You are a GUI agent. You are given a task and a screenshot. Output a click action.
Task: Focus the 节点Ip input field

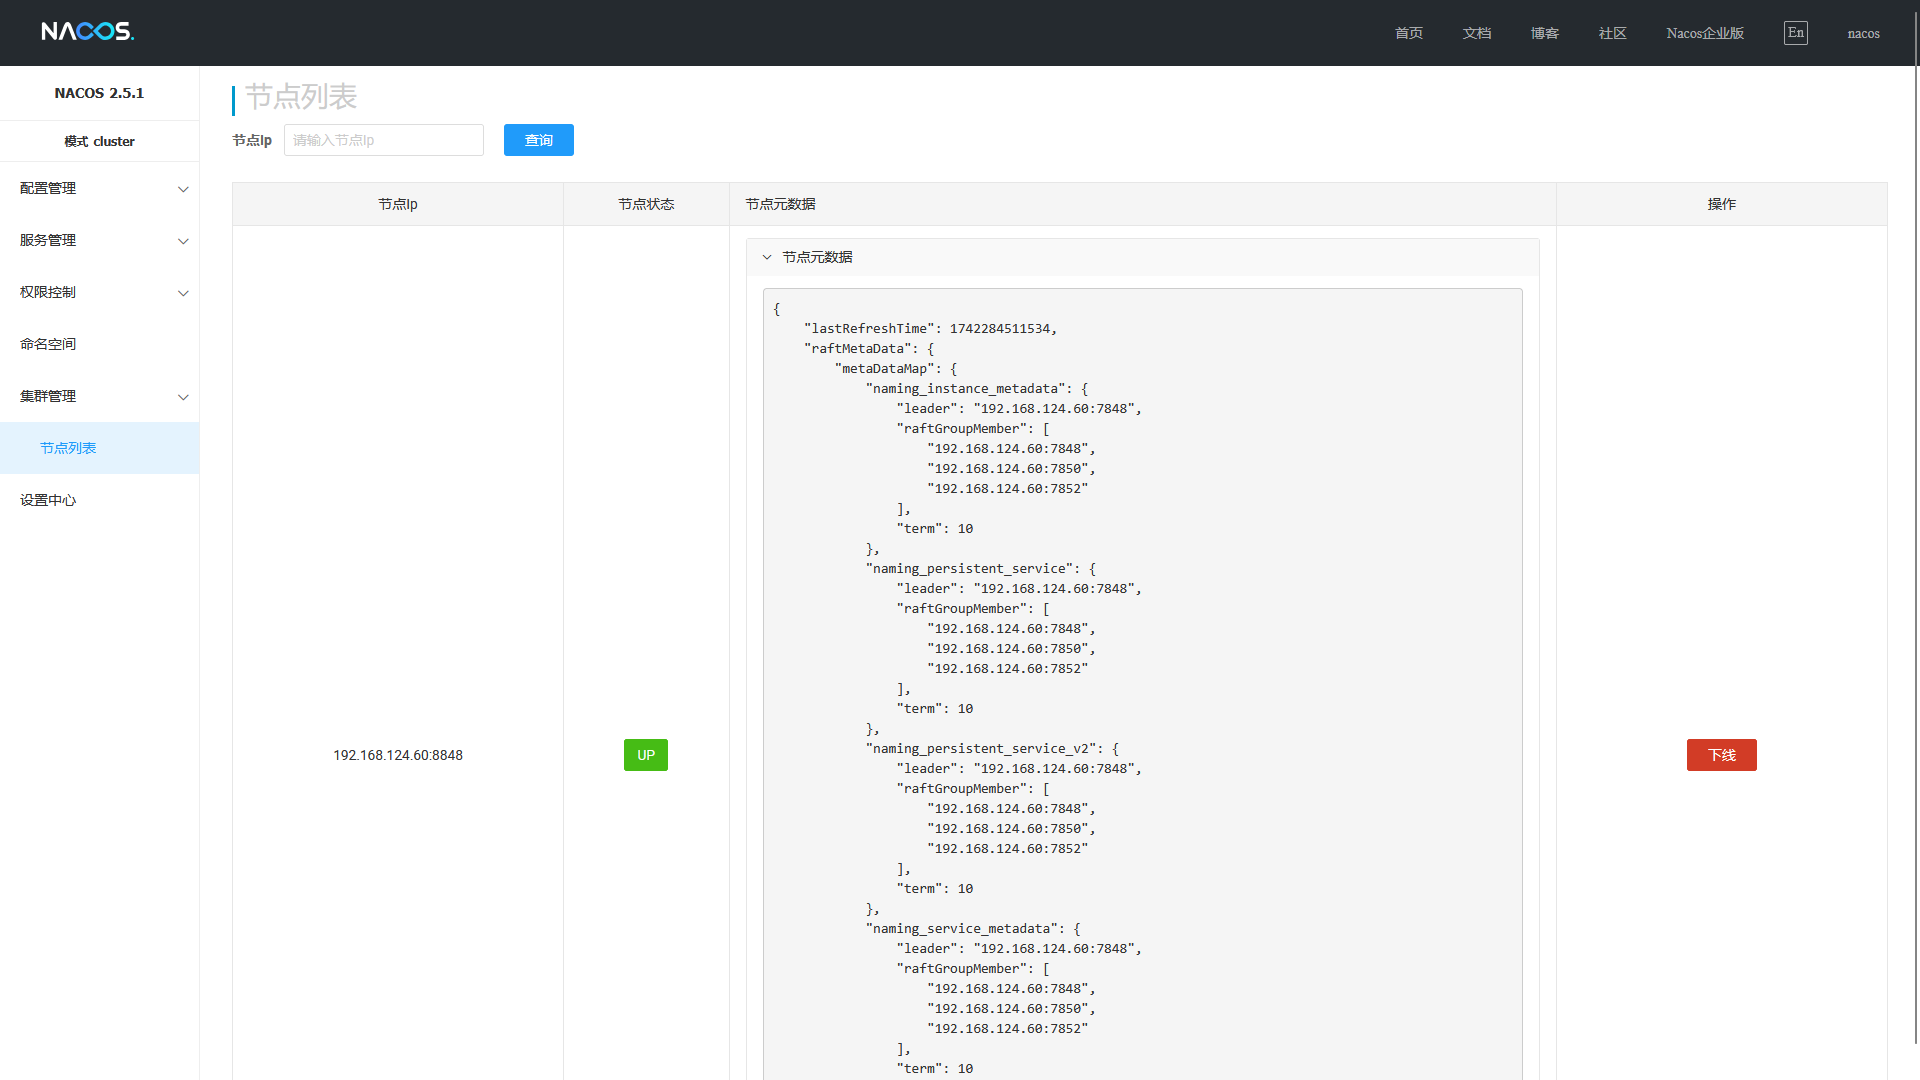click(383, 140)
